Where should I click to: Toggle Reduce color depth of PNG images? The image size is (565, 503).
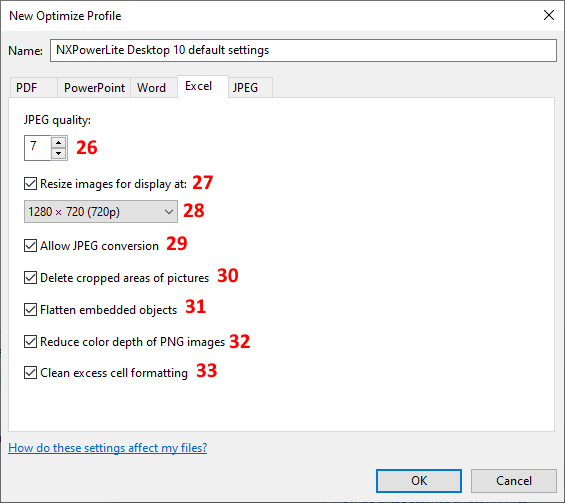30,342
